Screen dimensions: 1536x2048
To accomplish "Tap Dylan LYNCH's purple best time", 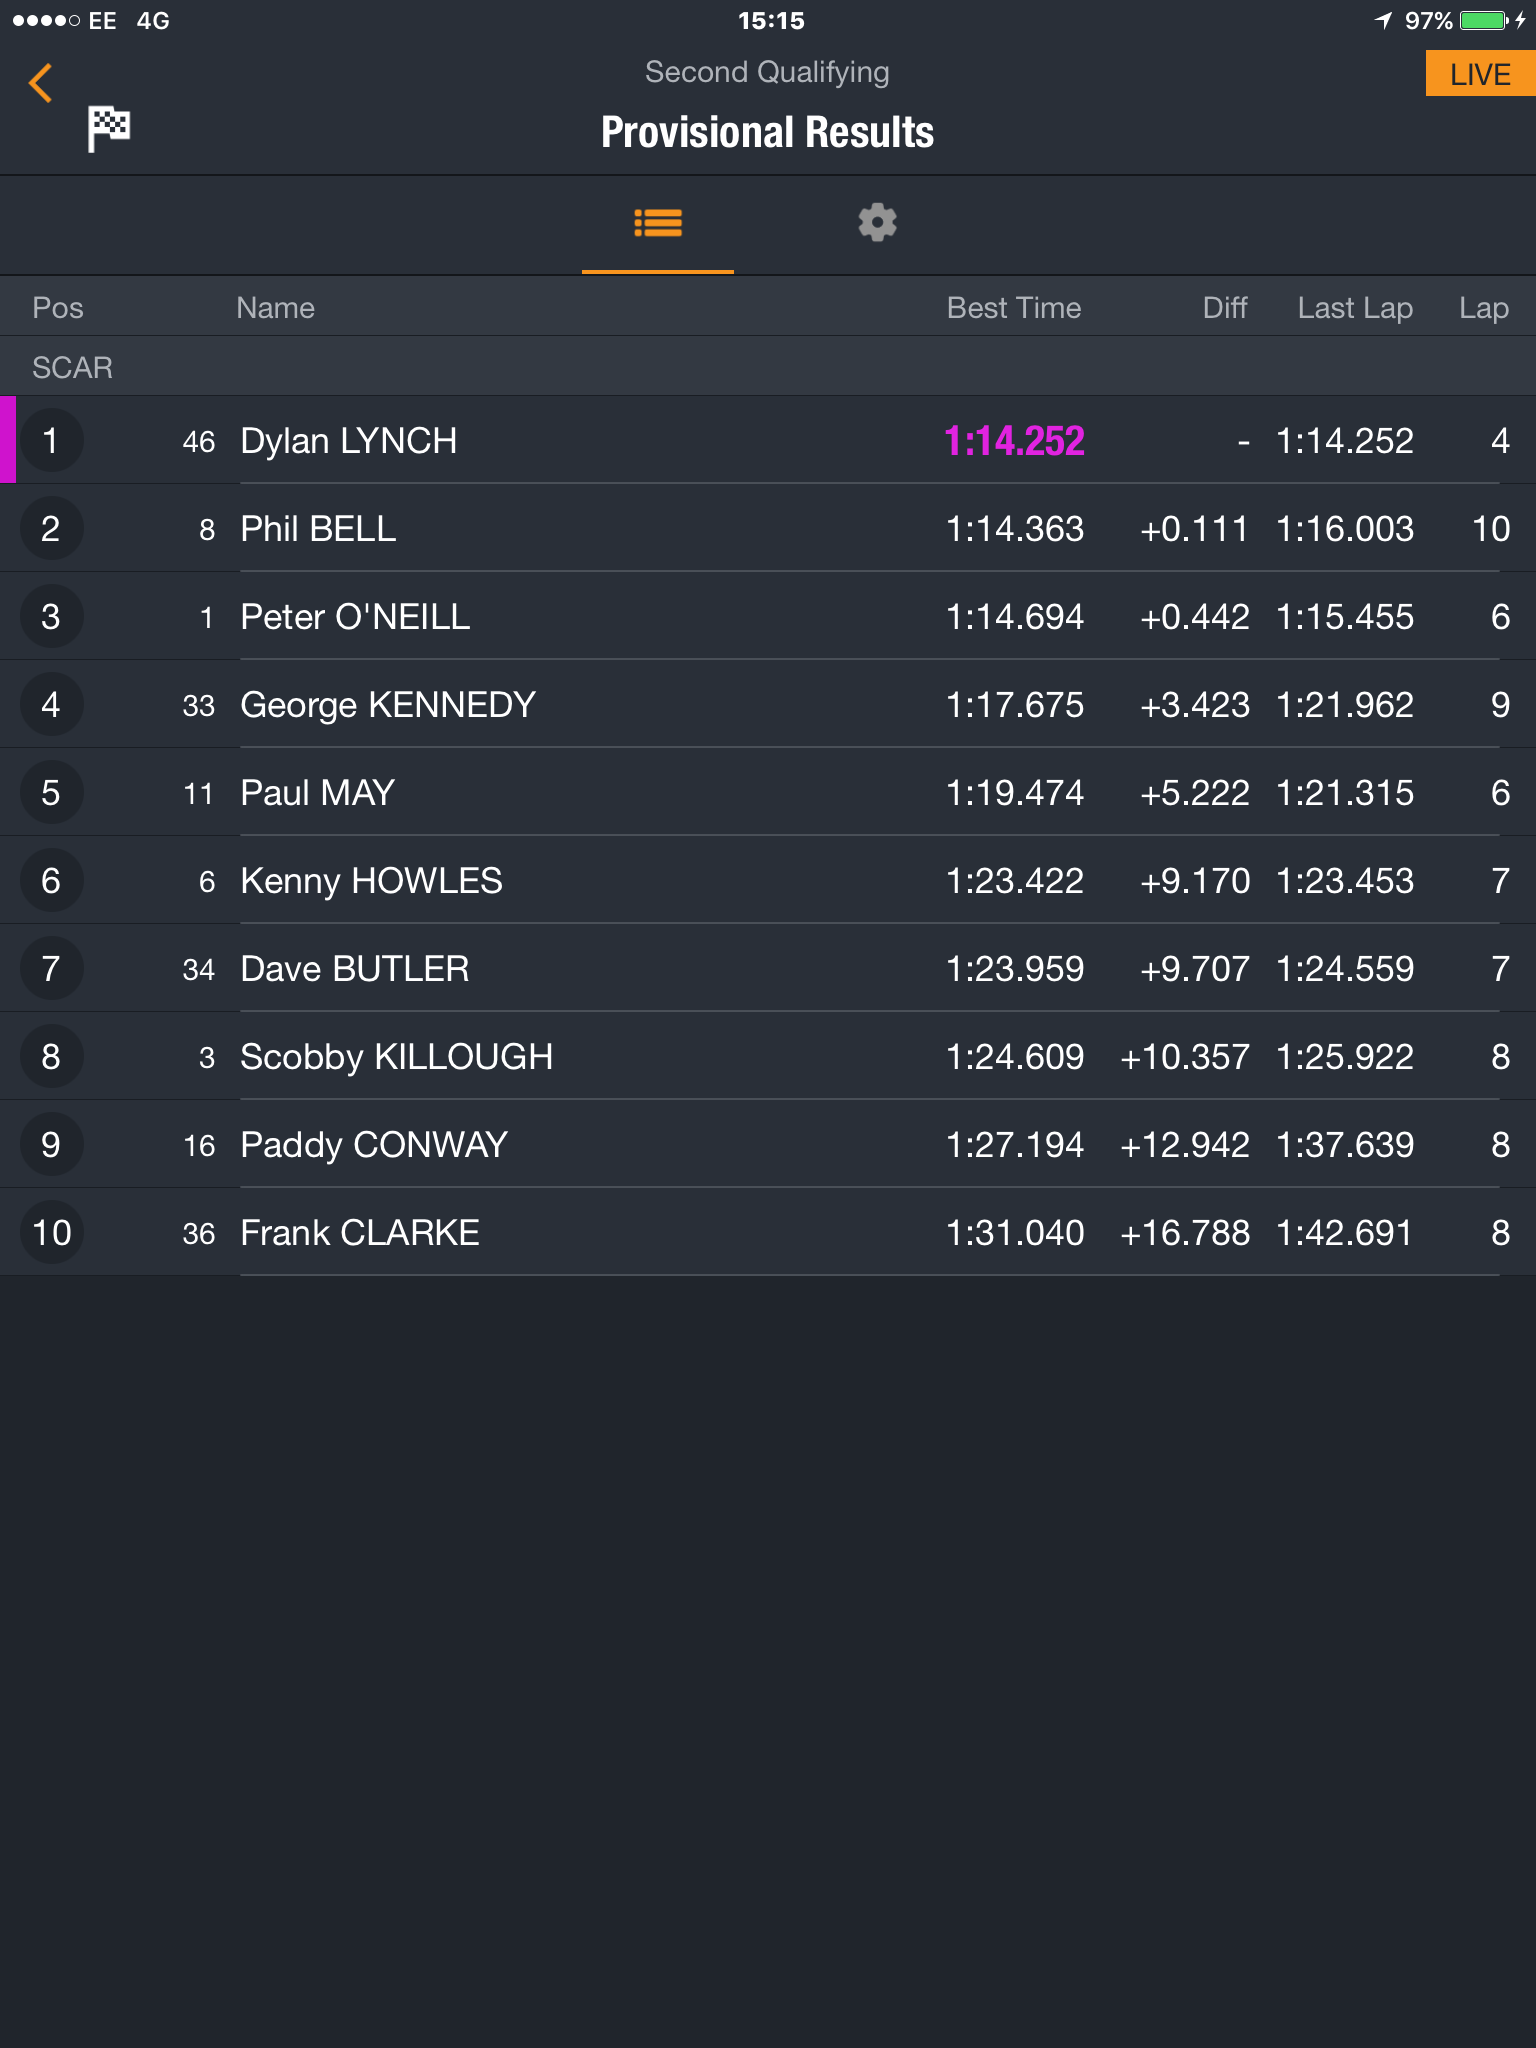I will coord(1014,441).
